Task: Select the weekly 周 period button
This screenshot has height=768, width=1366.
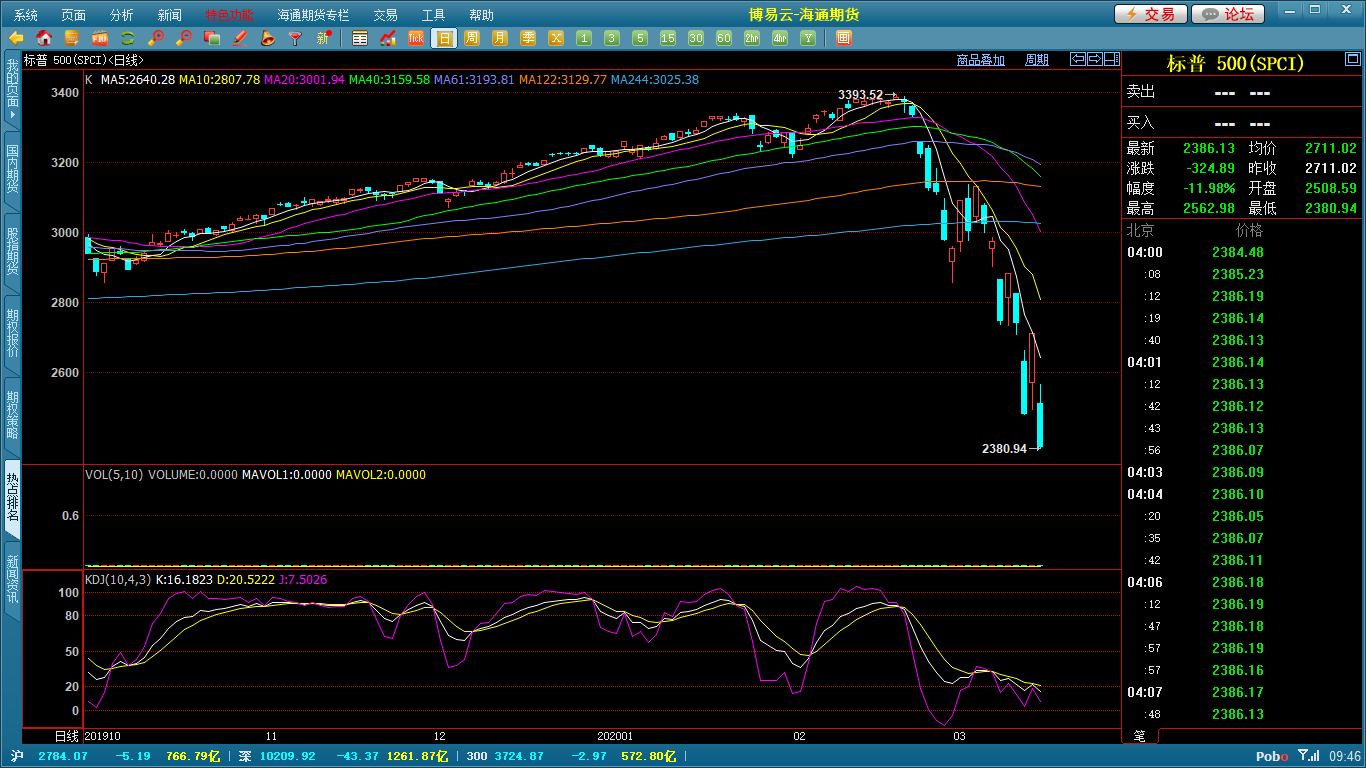Action: (472, 38)
